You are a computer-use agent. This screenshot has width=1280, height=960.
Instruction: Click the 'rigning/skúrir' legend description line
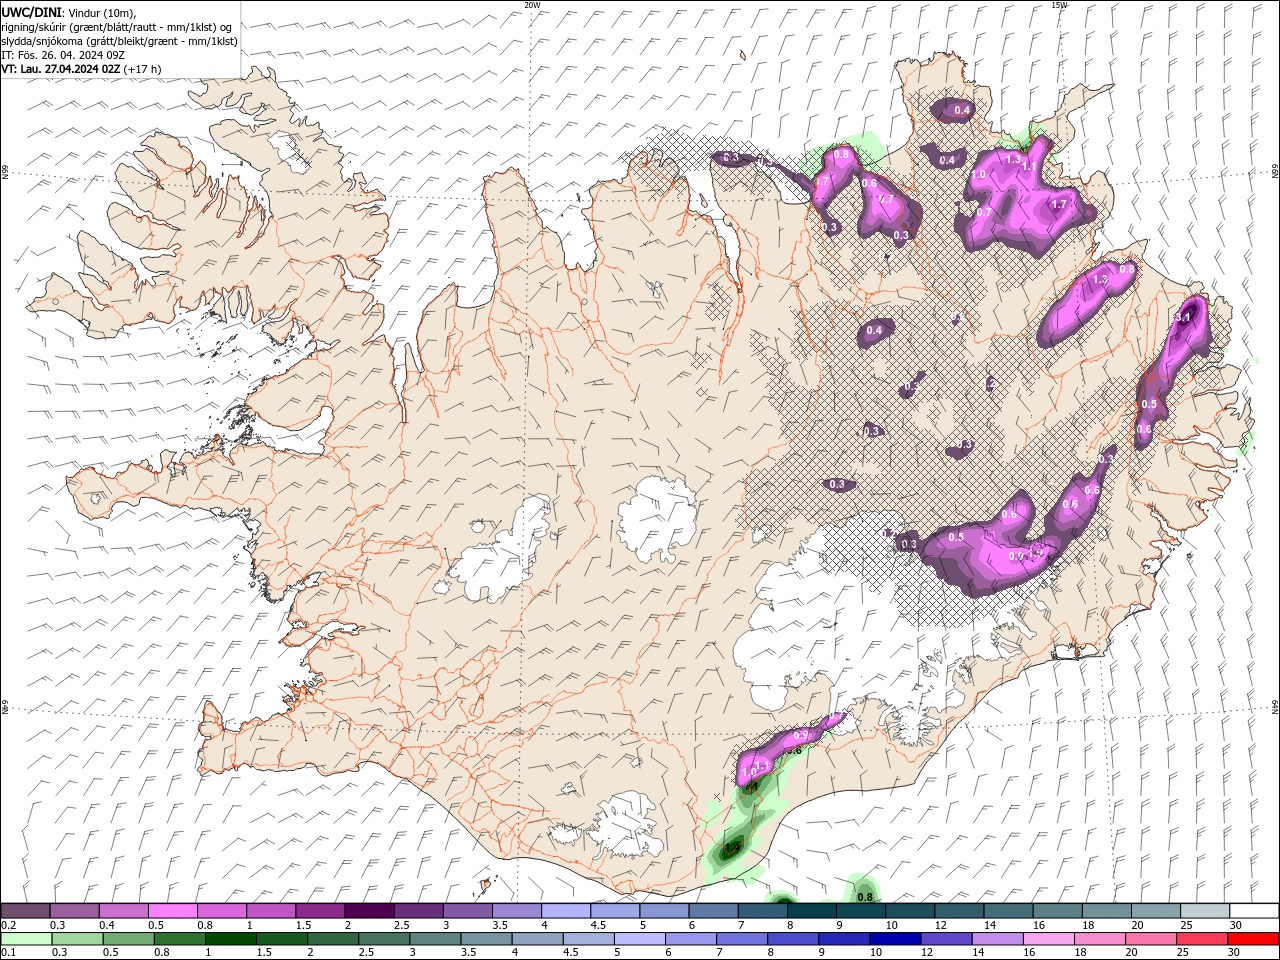pos(117,27)
